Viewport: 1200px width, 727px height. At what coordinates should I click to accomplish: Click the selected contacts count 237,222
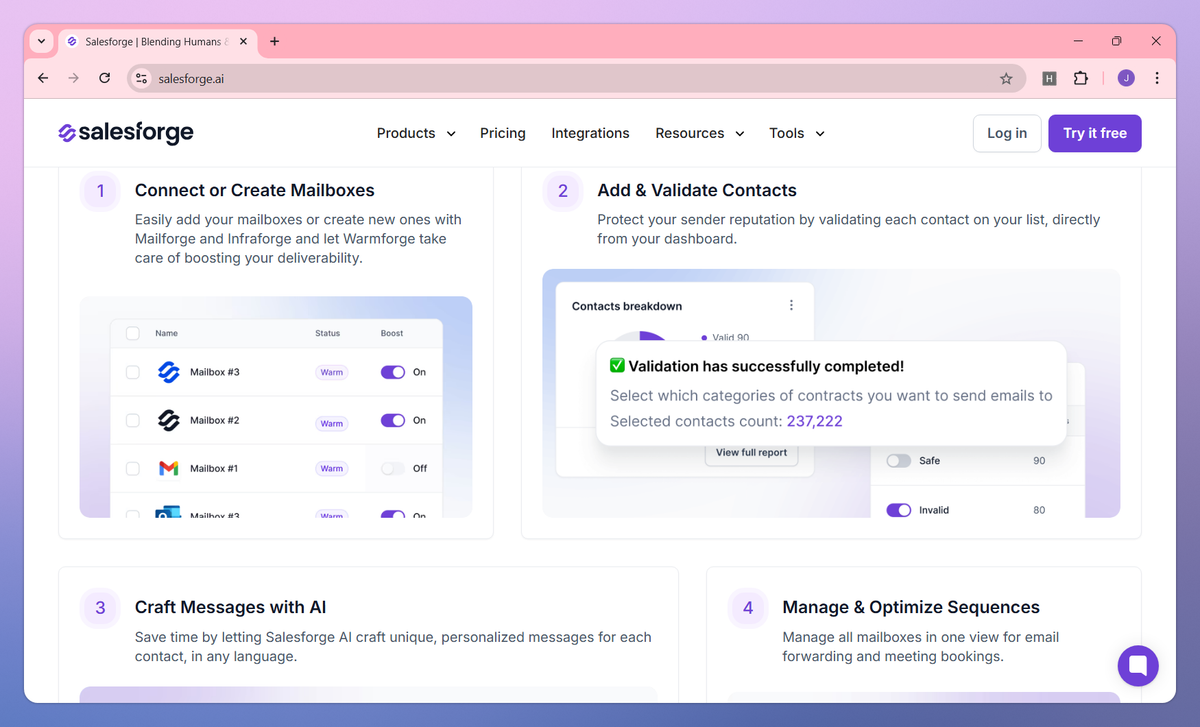(814, 421)
